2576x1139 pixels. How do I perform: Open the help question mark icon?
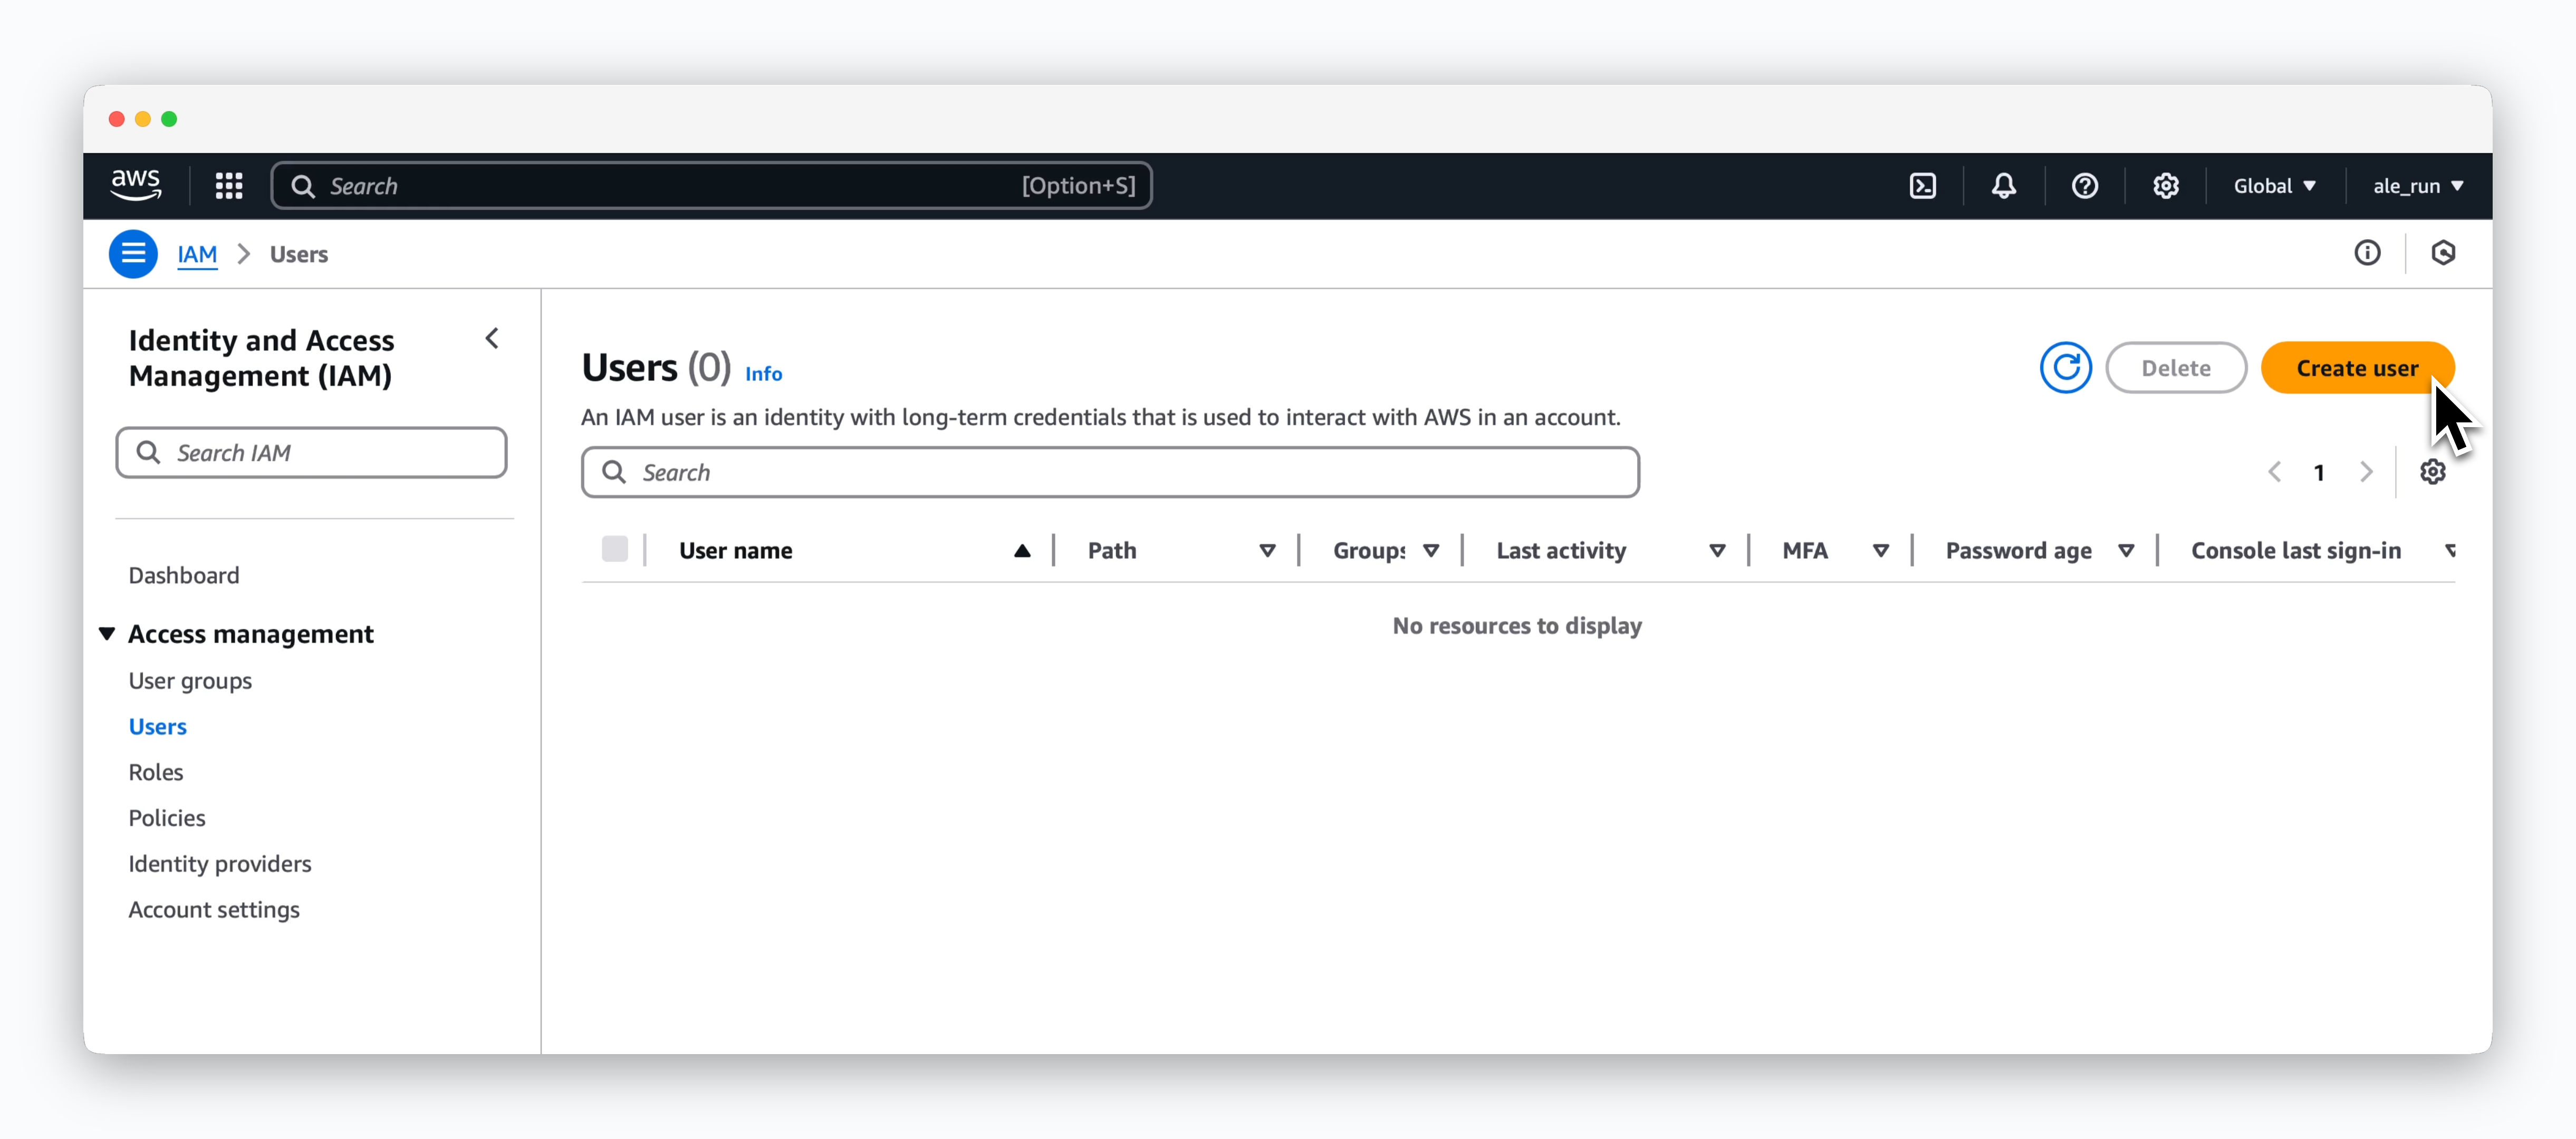coord(2084,186)
